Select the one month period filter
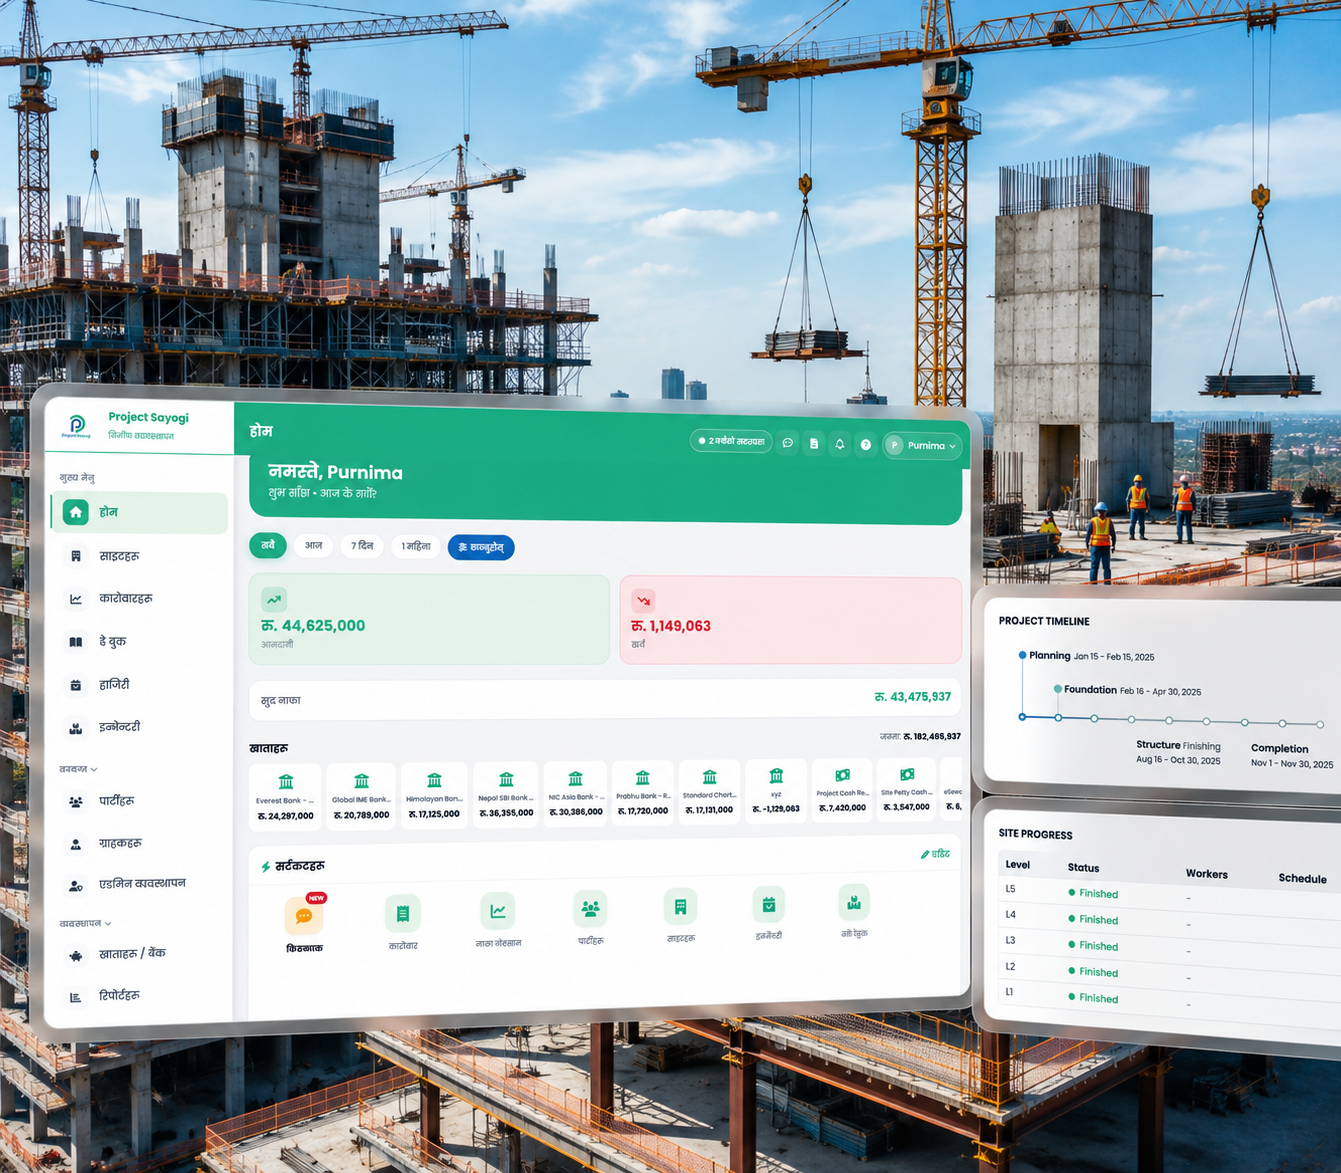The image size is (1341, 1173). [x=416, y=547]
